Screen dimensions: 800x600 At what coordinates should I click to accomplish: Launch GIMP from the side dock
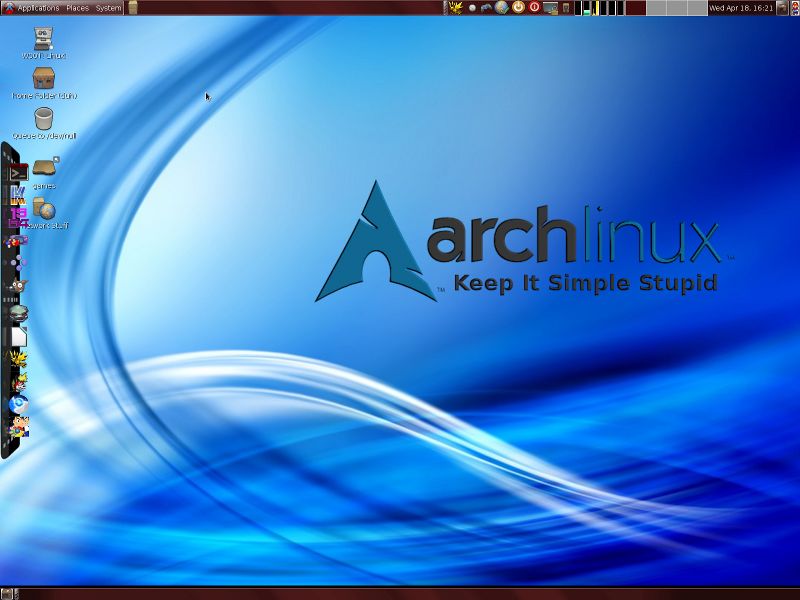pyautogui.click(x=18, y=286)
